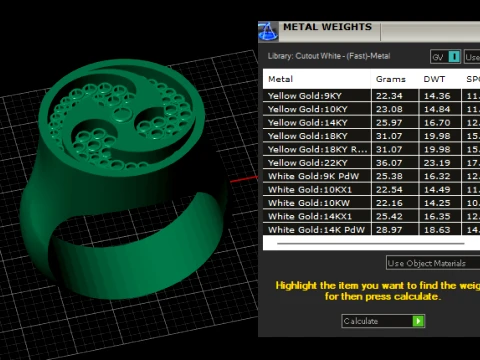Click the 22.16 grams value

click(389, 203)
